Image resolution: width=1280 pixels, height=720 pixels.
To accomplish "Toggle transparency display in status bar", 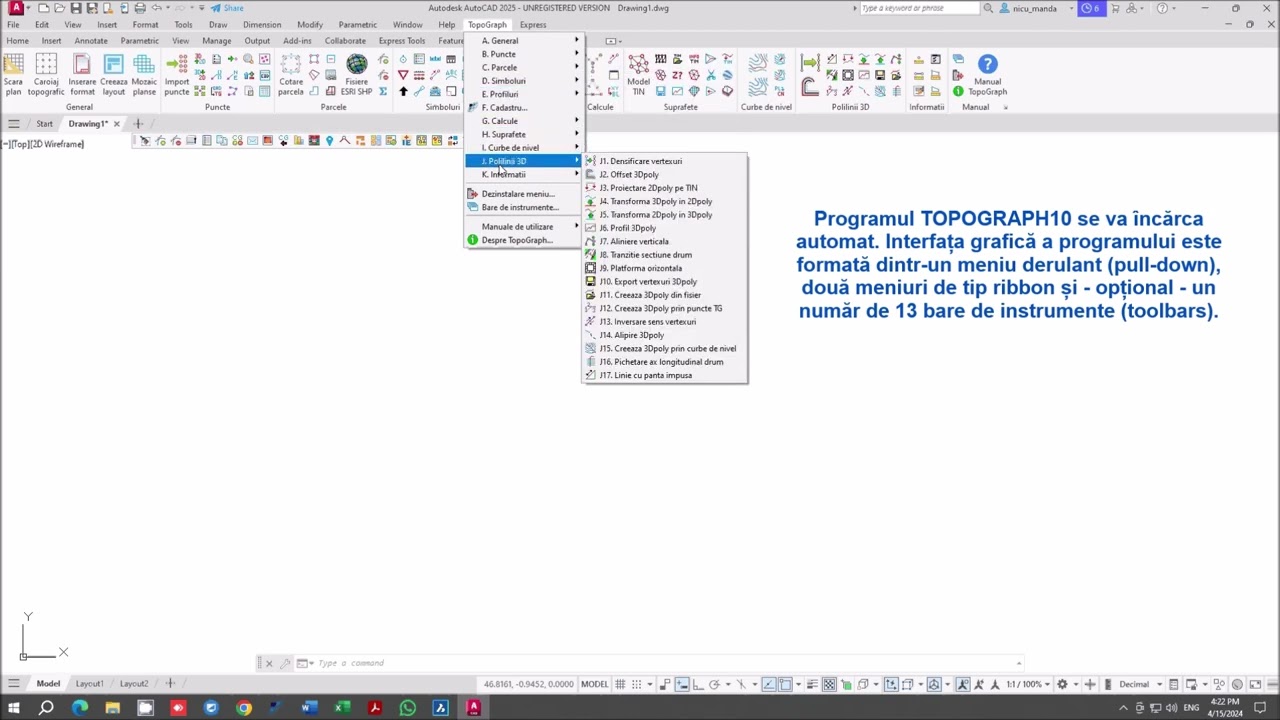I will pyautogui.click(x=829, y=684).
